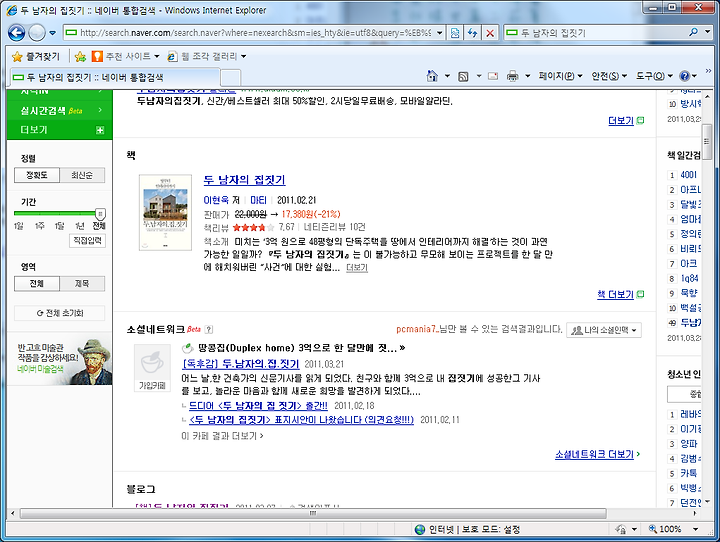Viewport: 720px width, 542px height.
Task: Click the Help question mark icon
Action: click(685, 76)
